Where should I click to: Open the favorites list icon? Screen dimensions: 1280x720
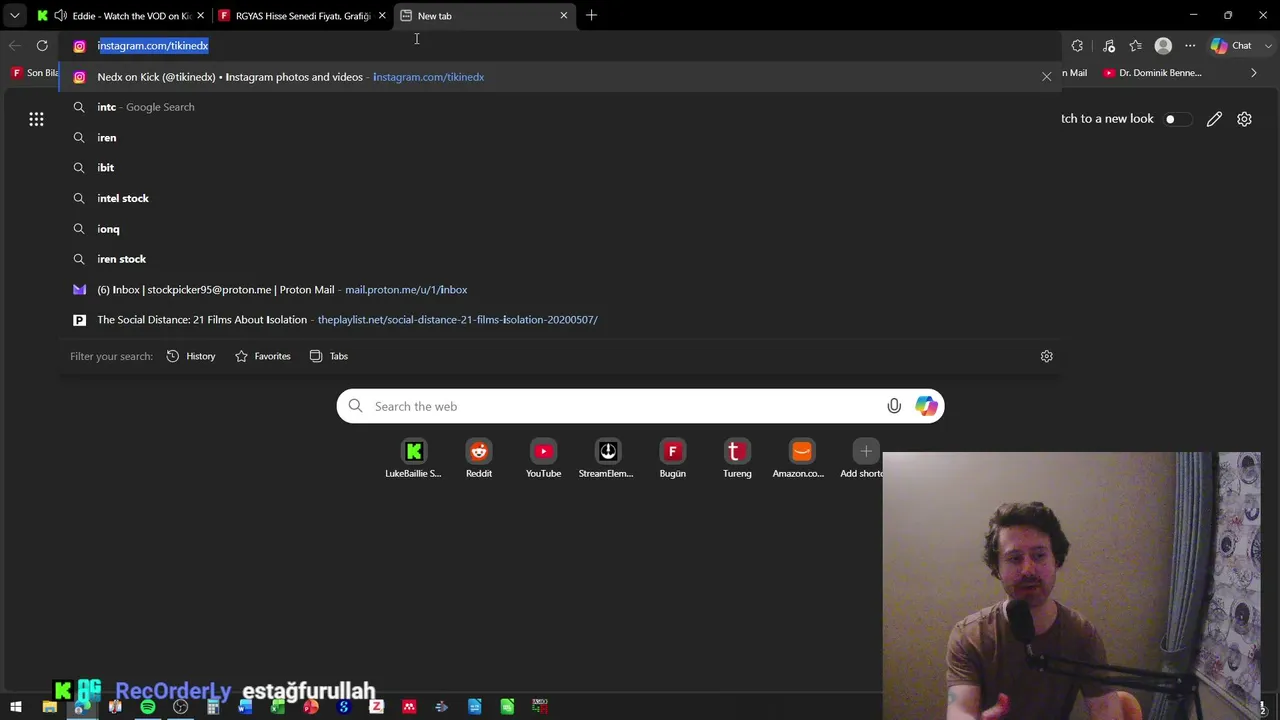click(1136, 46)
